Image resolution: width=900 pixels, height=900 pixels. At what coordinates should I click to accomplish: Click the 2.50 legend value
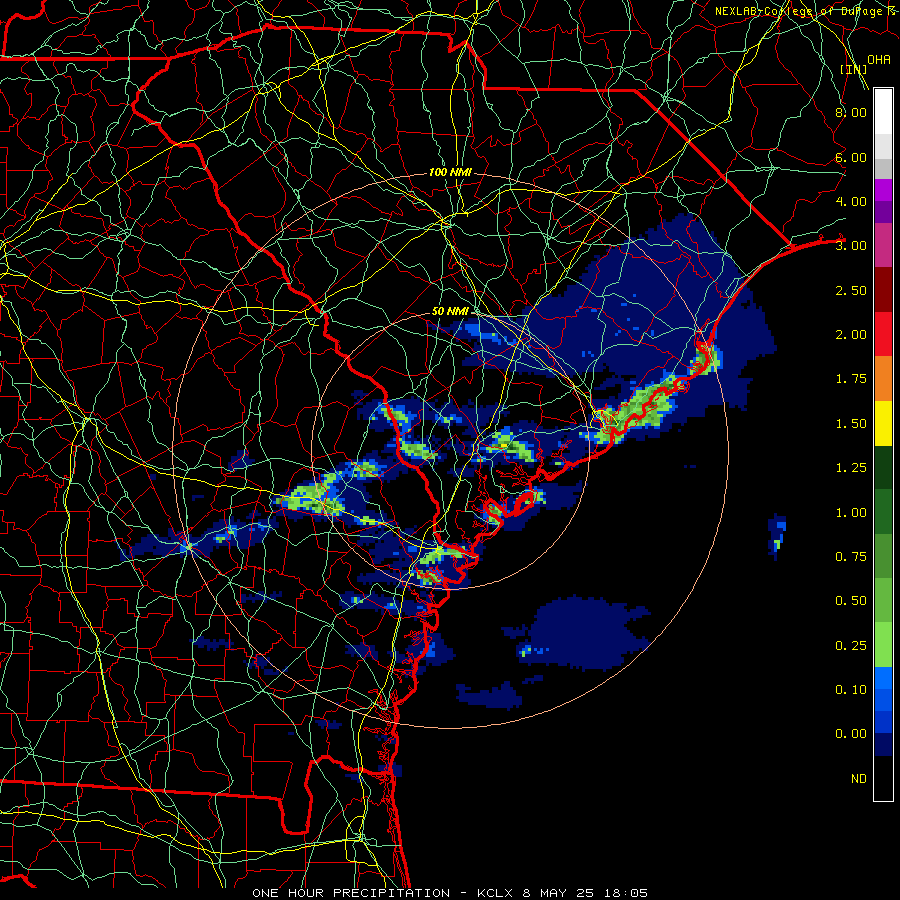[x=851, y=290]
